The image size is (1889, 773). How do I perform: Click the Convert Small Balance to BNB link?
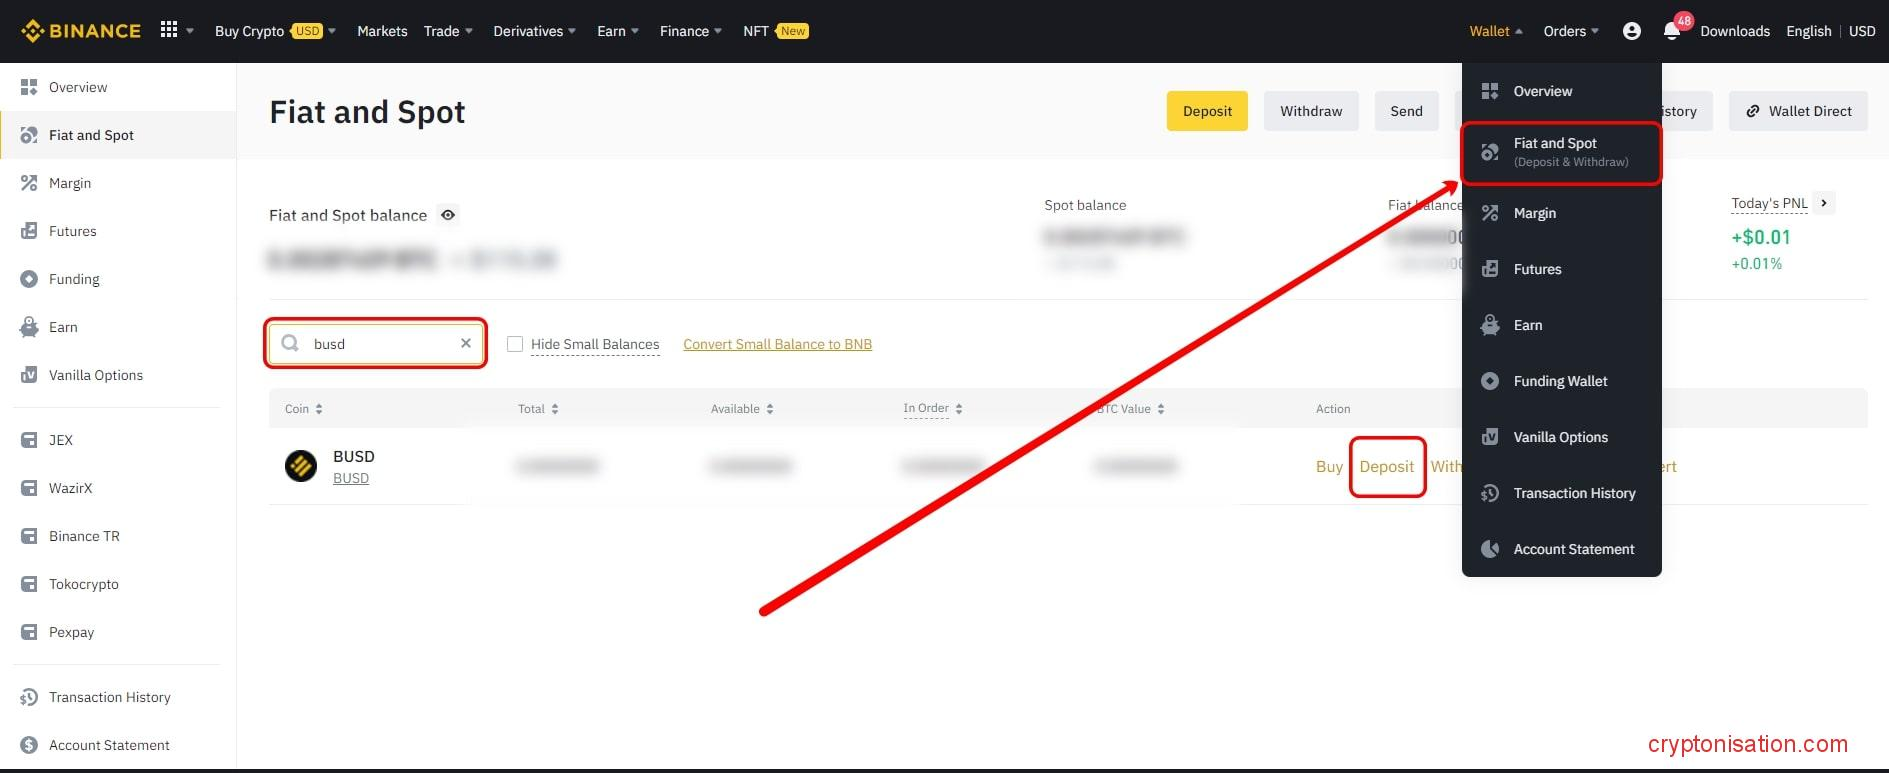point(777,344)
